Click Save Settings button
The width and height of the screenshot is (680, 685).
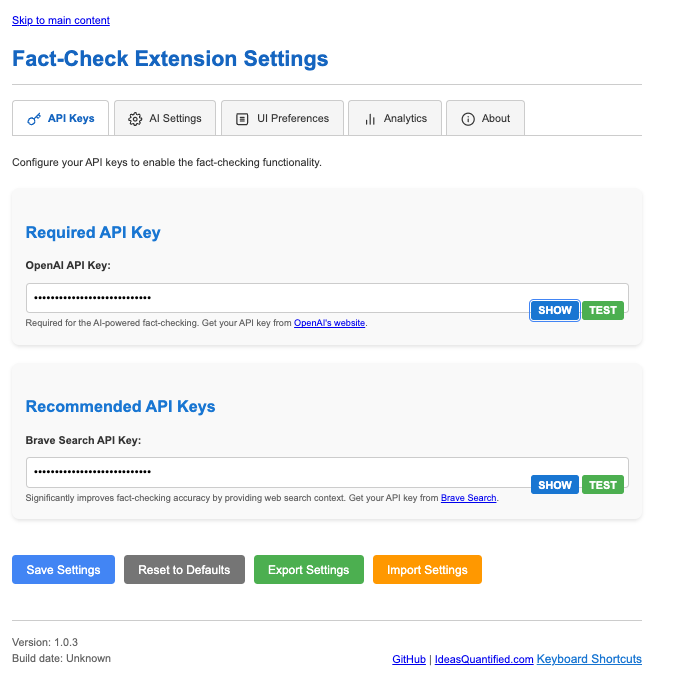point(63,570)
